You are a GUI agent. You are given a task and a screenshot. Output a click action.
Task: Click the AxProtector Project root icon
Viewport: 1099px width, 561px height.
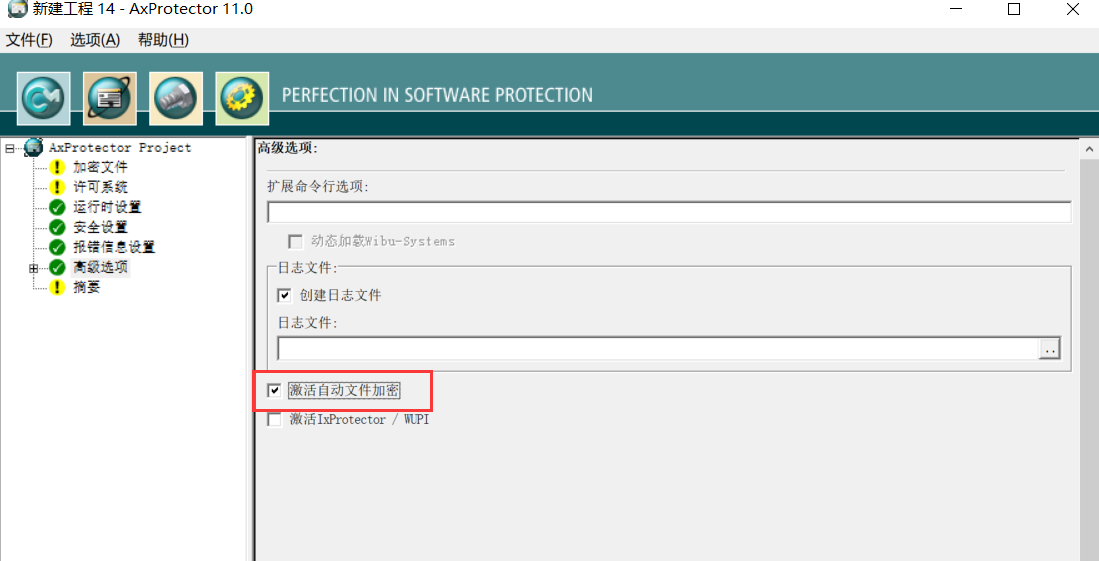(x=34, y=148)
